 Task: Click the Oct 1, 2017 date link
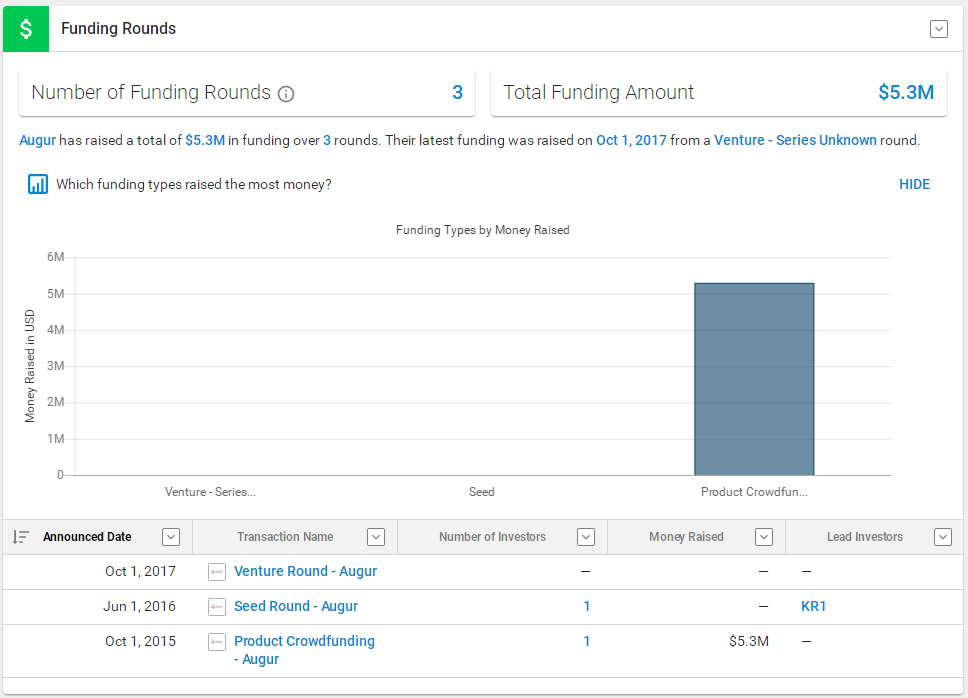click(x=631, y=141)
